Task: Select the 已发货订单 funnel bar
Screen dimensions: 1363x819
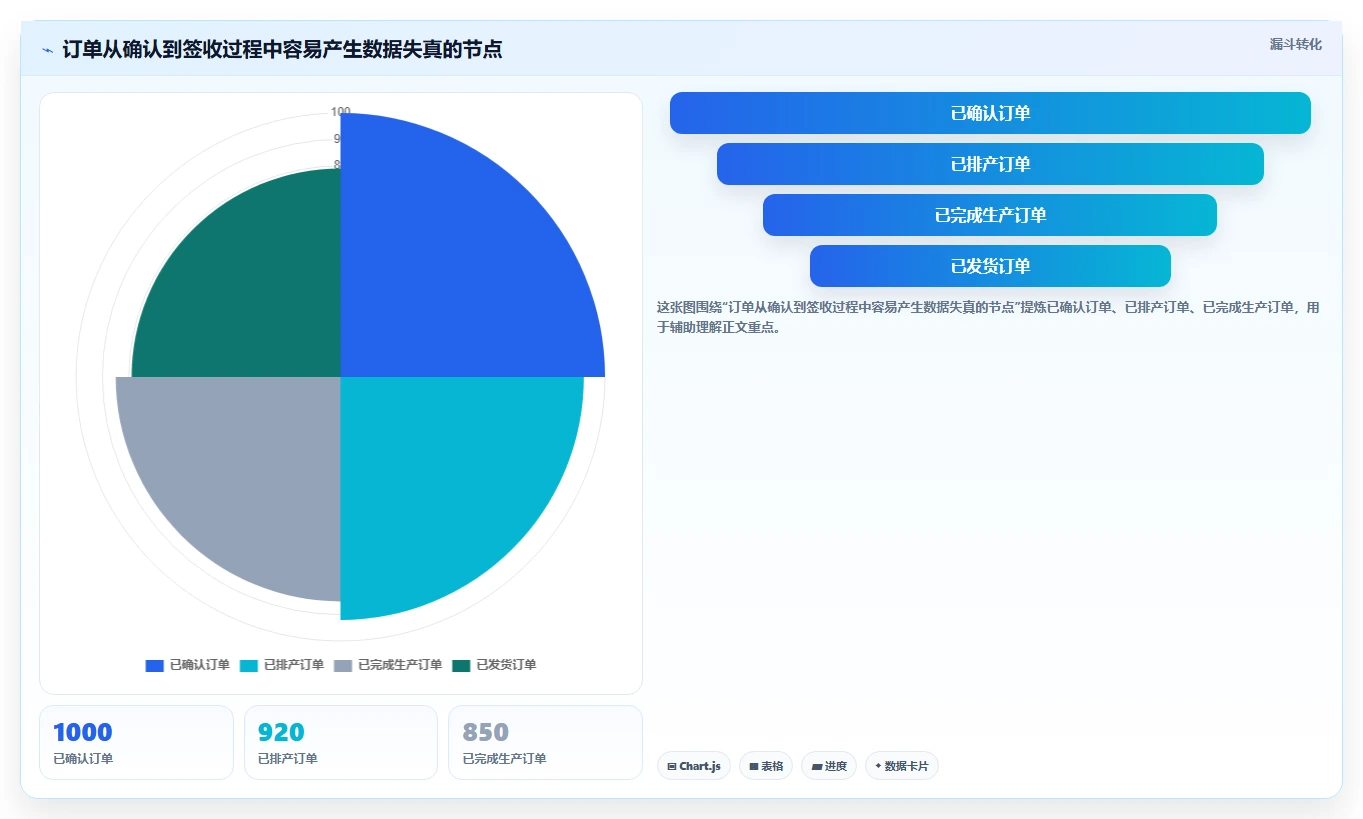Action: (x=990, y=266)
